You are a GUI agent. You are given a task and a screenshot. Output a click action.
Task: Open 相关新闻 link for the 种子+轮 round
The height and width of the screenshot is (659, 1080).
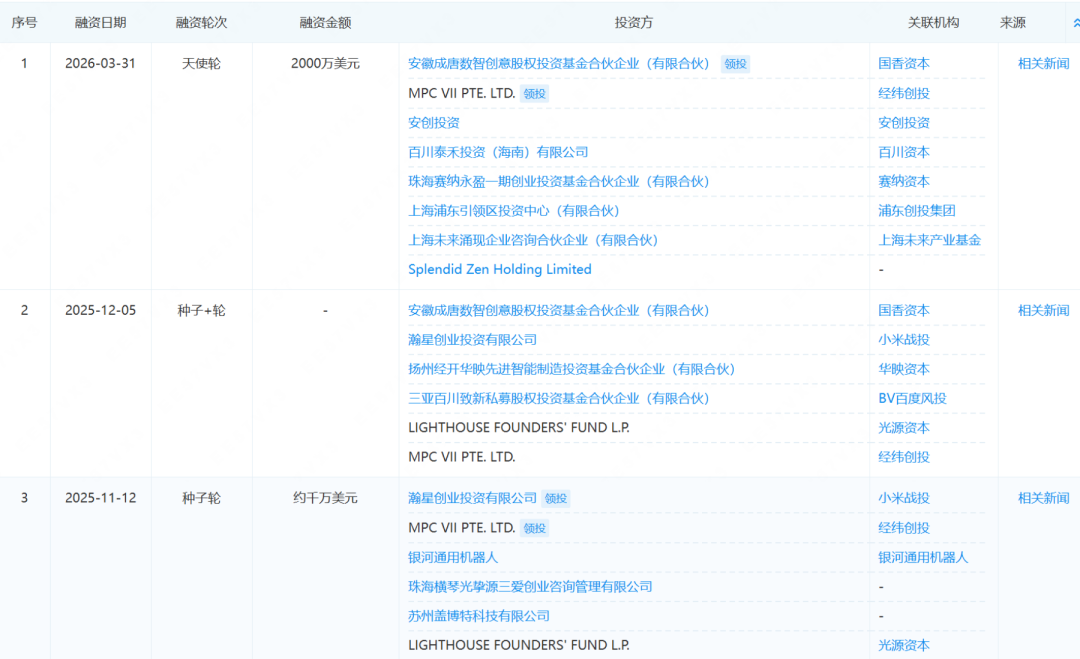click(1043, 311)
